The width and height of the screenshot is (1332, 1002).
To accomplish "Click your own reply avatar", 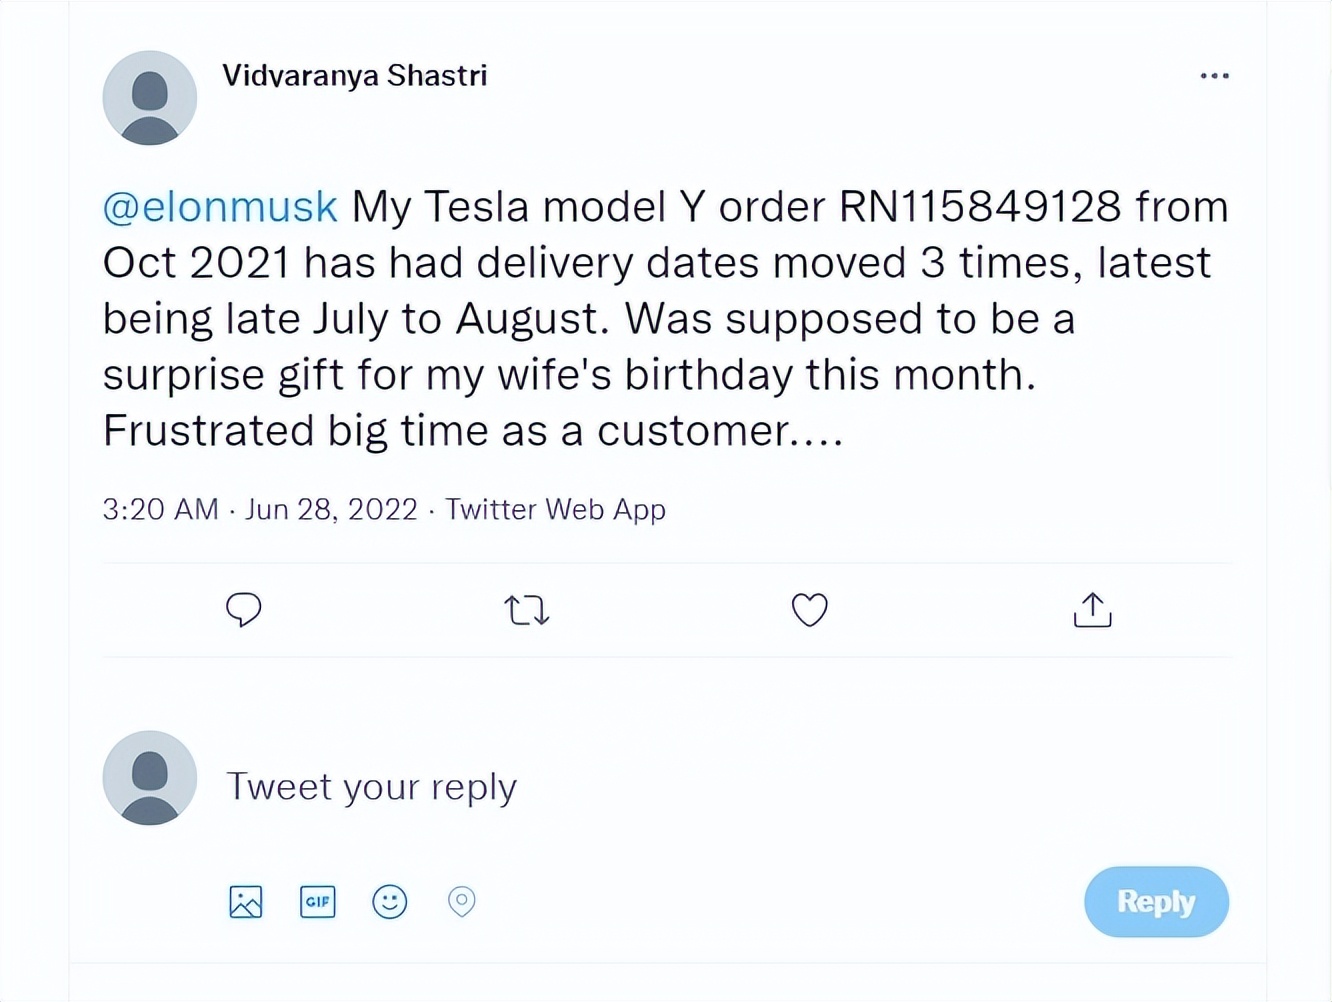I will pyautogui.click(x=149, y=778).
